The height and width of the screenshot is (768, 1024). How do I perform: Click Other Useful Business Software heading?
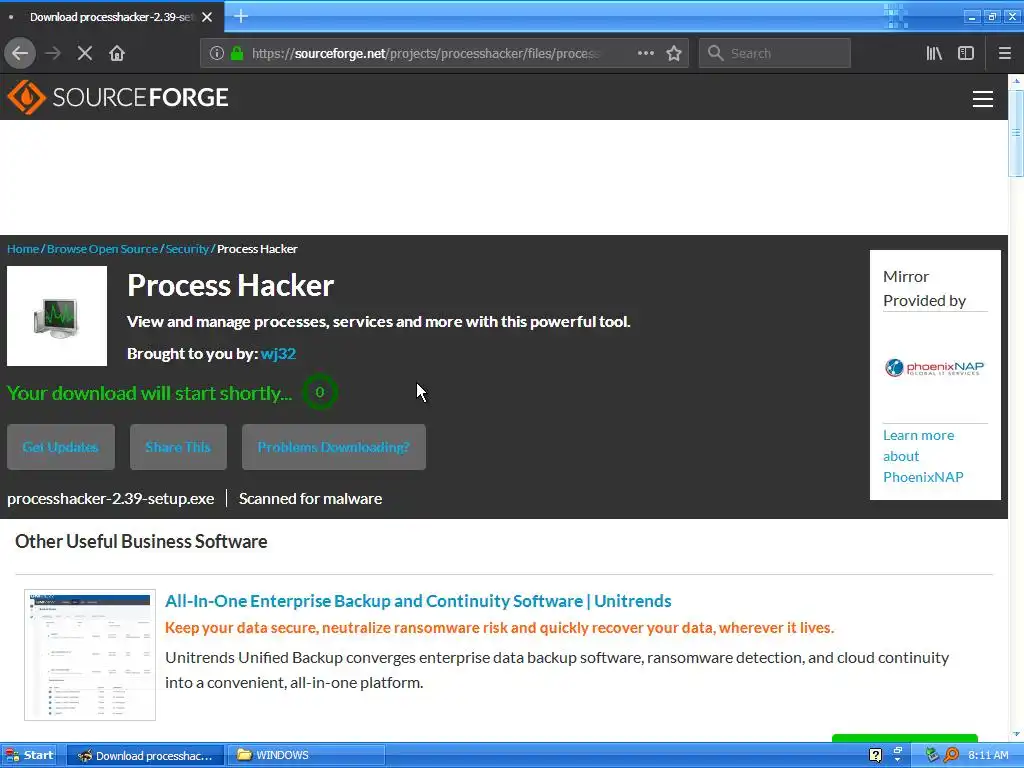coord(141,541)
